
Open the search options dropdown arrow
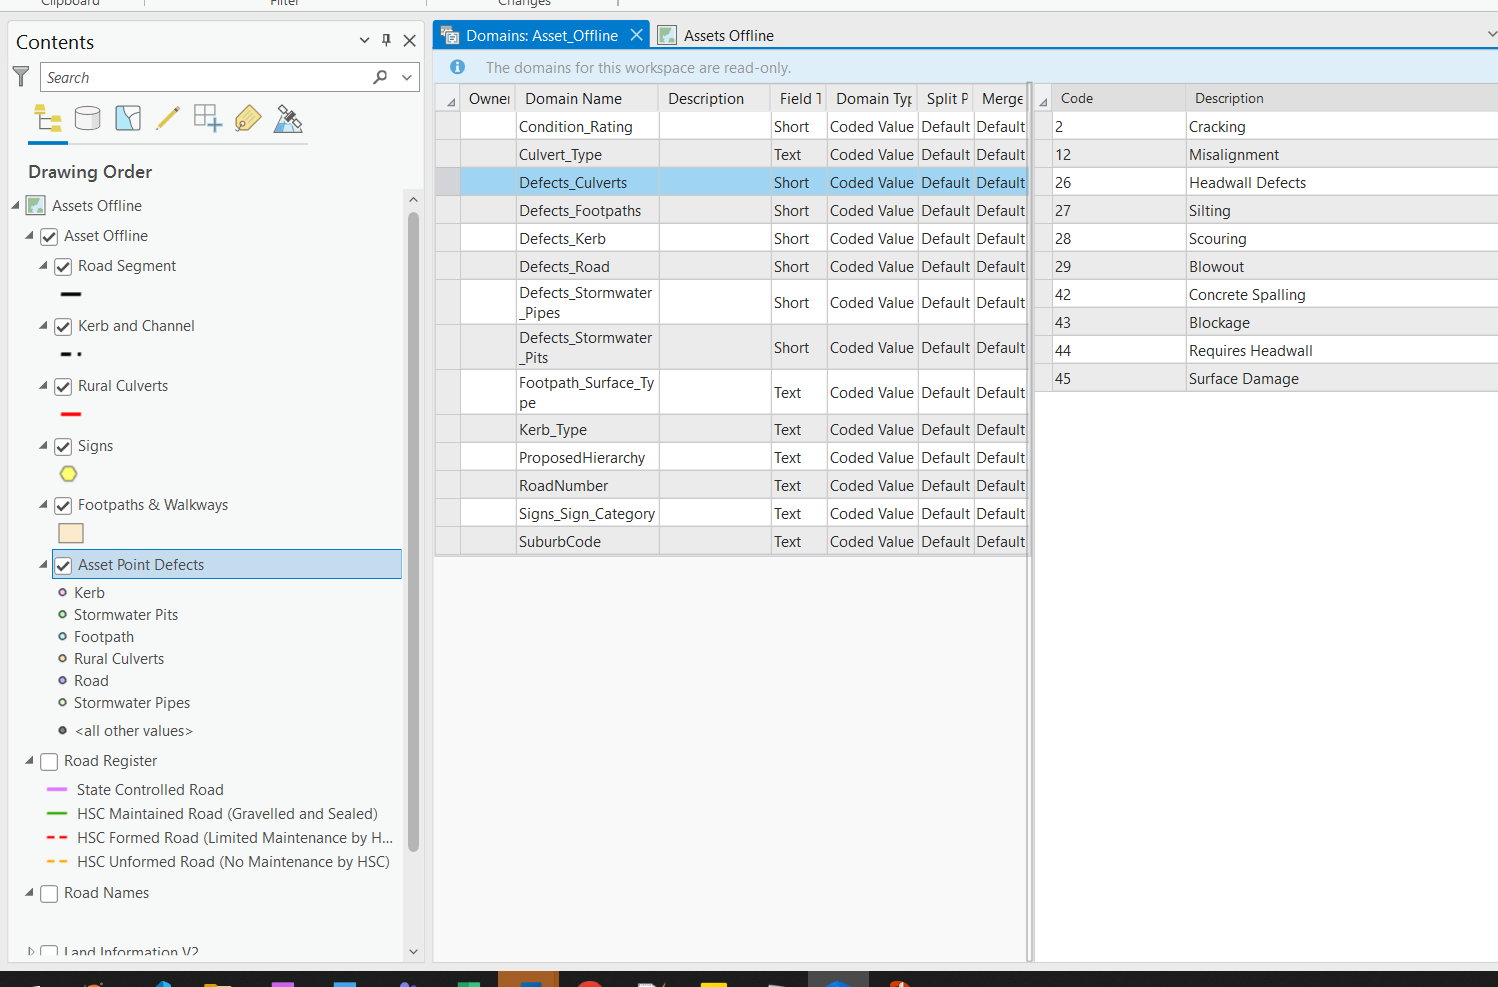pyautogui.click(x=406, y=77)
